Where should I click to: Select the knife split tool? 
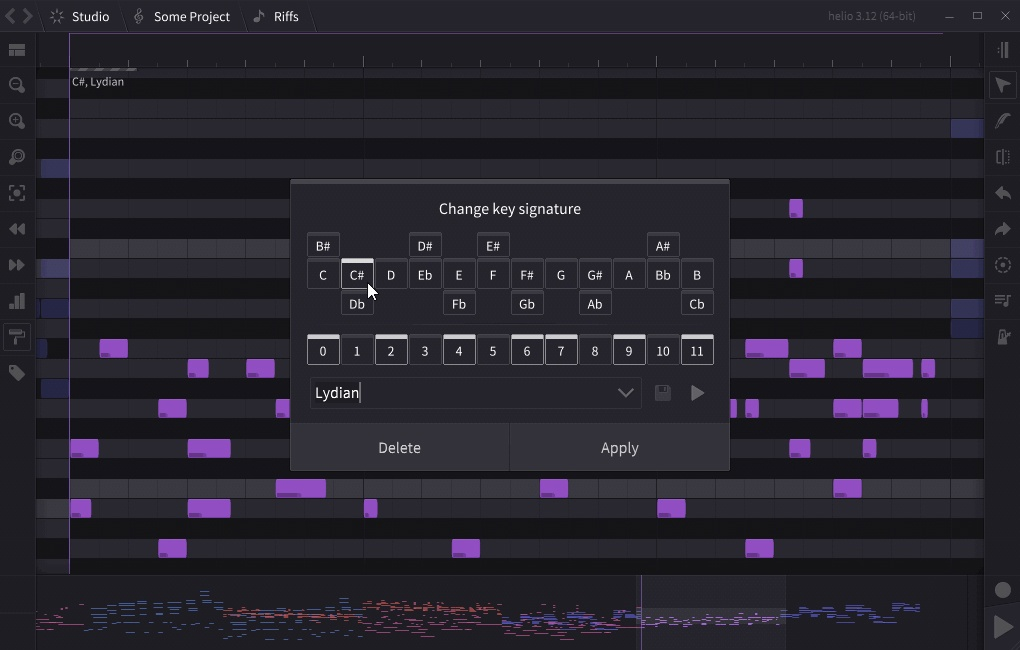pyautogui.click(x=1002, y=157)
